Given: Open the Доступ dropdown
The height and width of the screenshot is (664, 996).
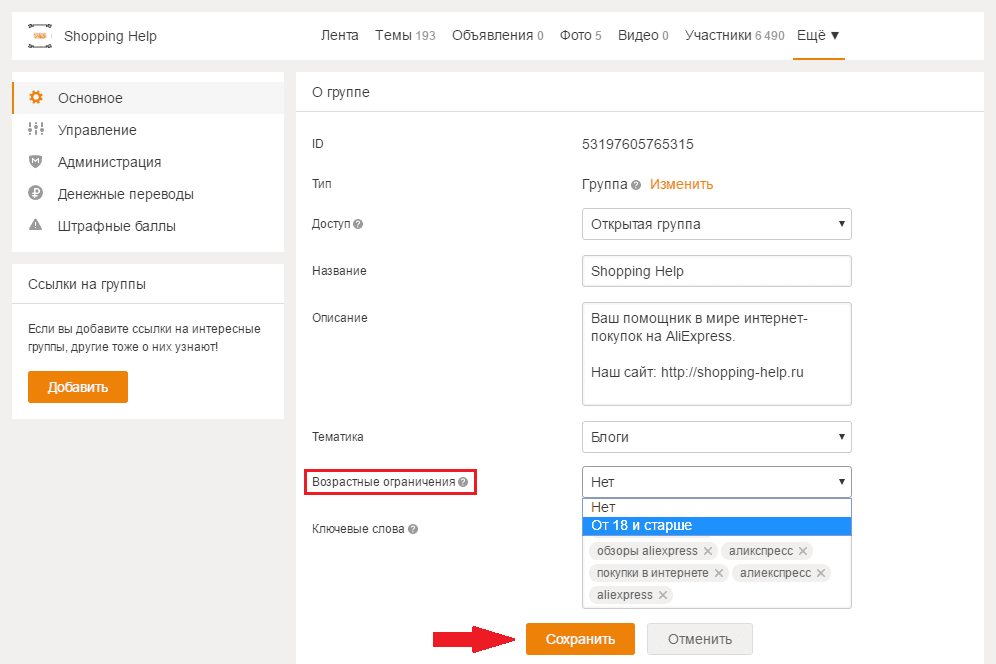Looking at the screenshot, I should tap(716, 224).
